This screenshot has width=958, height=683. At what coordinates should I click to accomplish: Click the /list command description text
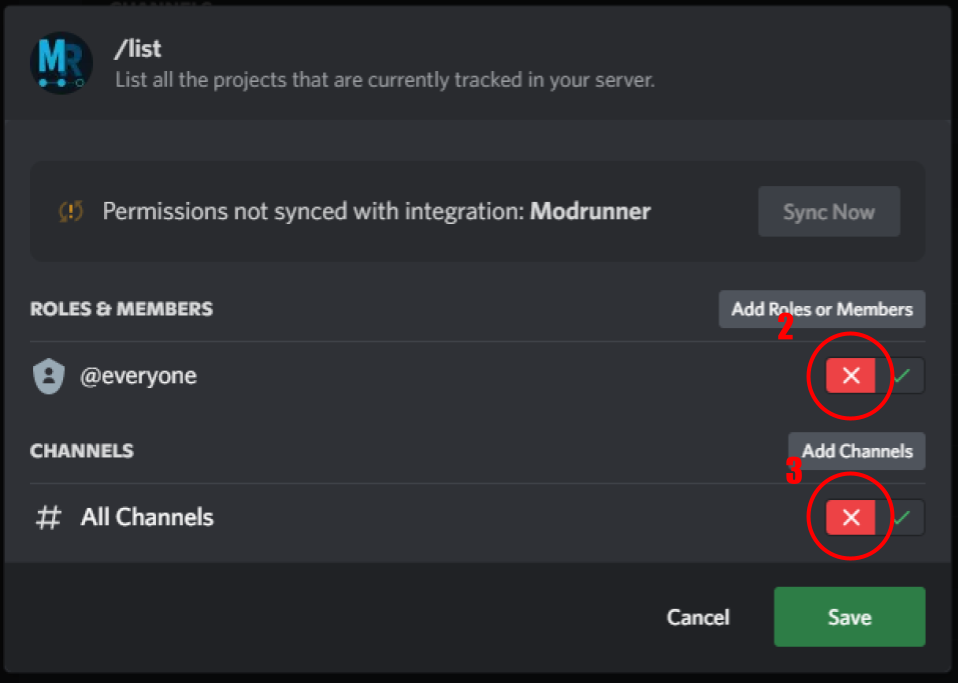[x=385, y=79]
